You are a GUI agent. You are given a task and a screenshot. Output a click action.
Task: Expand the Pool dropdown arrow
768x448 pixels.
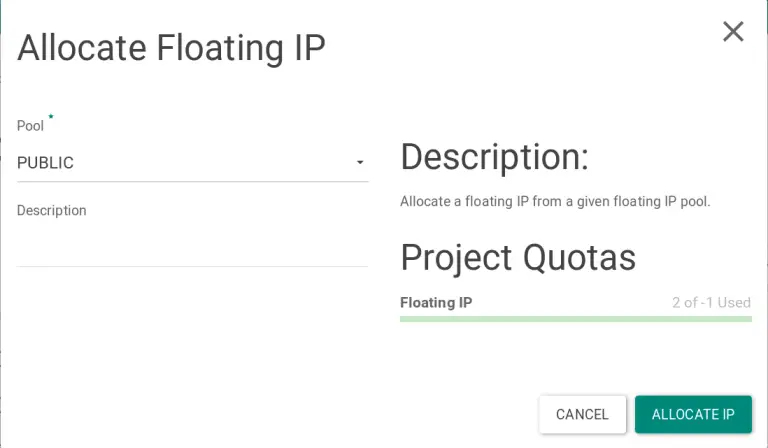[x=360, y=163]
